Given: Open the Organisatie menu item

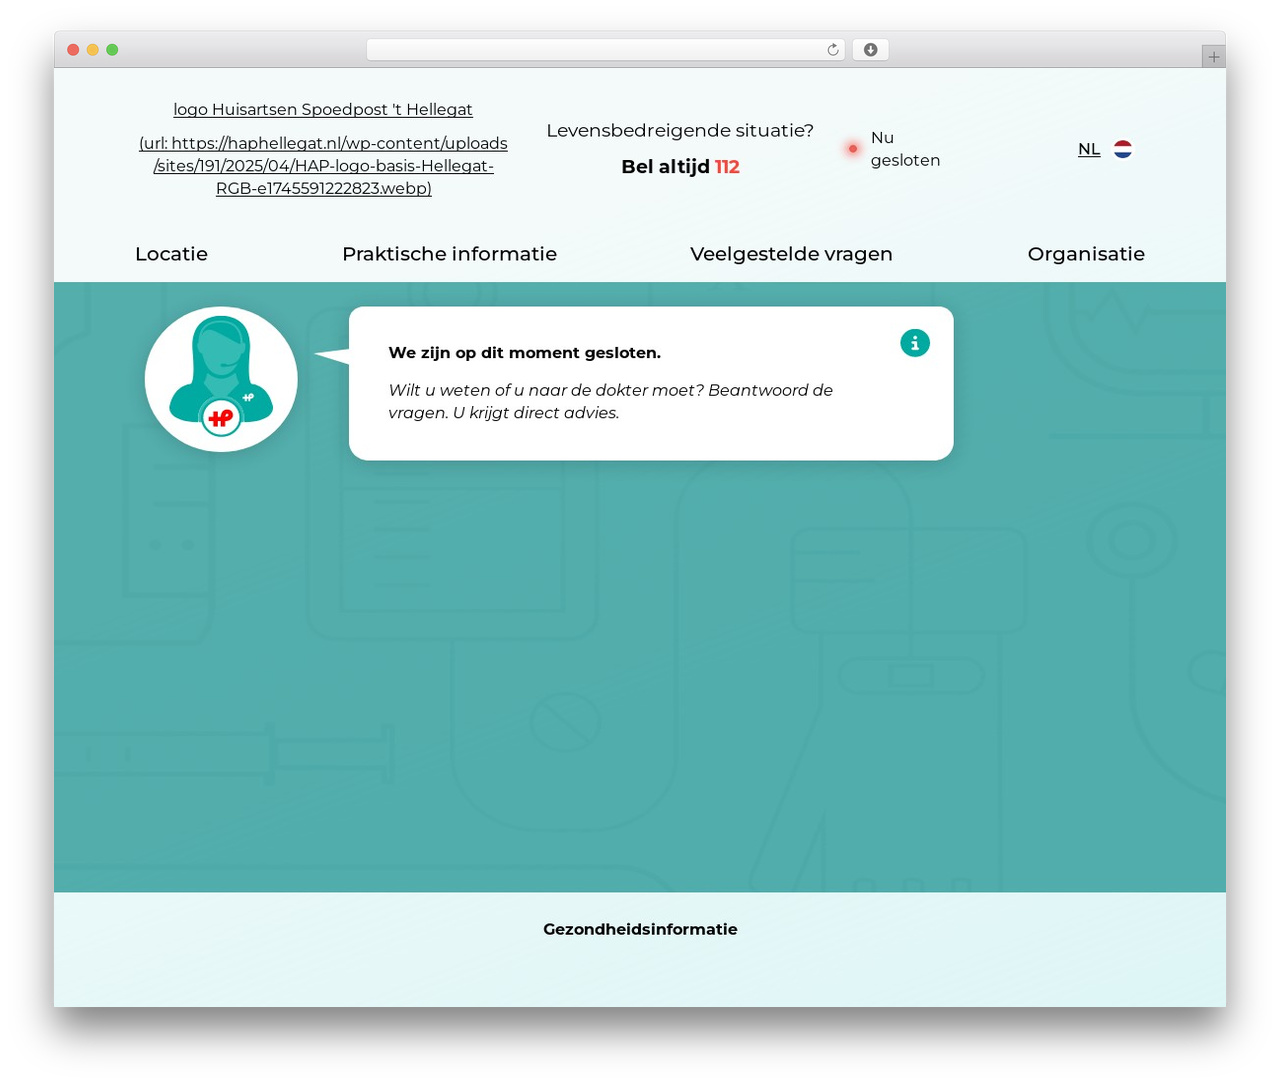Looking at the screenshot, I should pos(1086,254).
